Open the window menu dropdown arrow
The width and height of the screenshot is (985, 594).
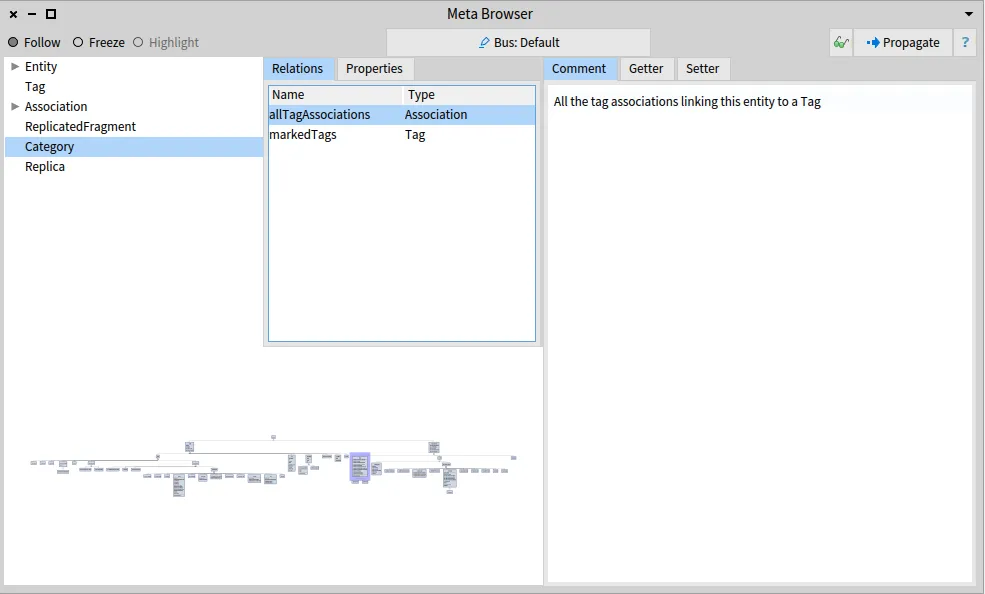pyautogui.click(x=969, y=14)
